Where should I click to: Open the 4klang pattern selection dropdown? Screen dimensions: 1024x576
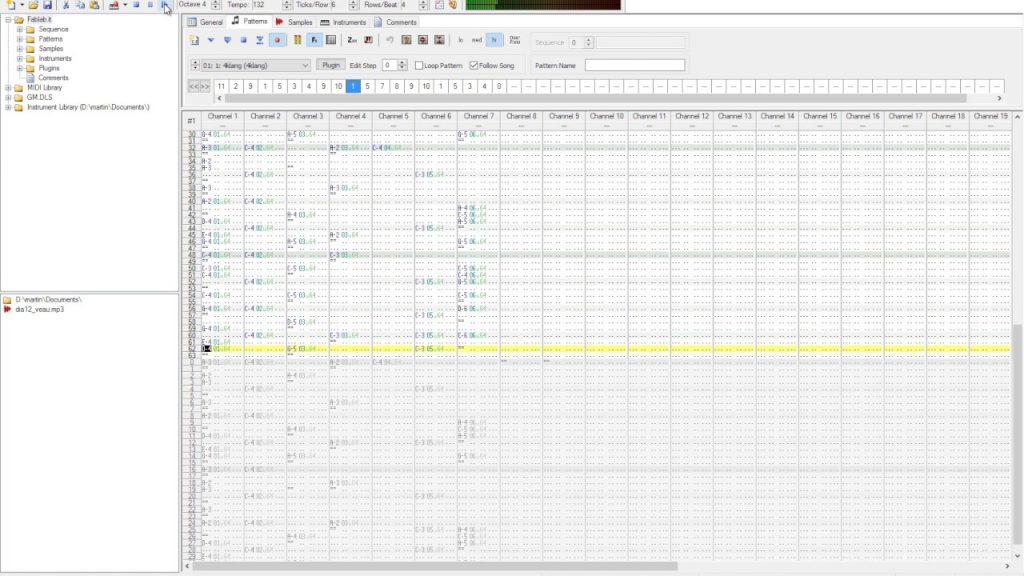coord(303,64)
